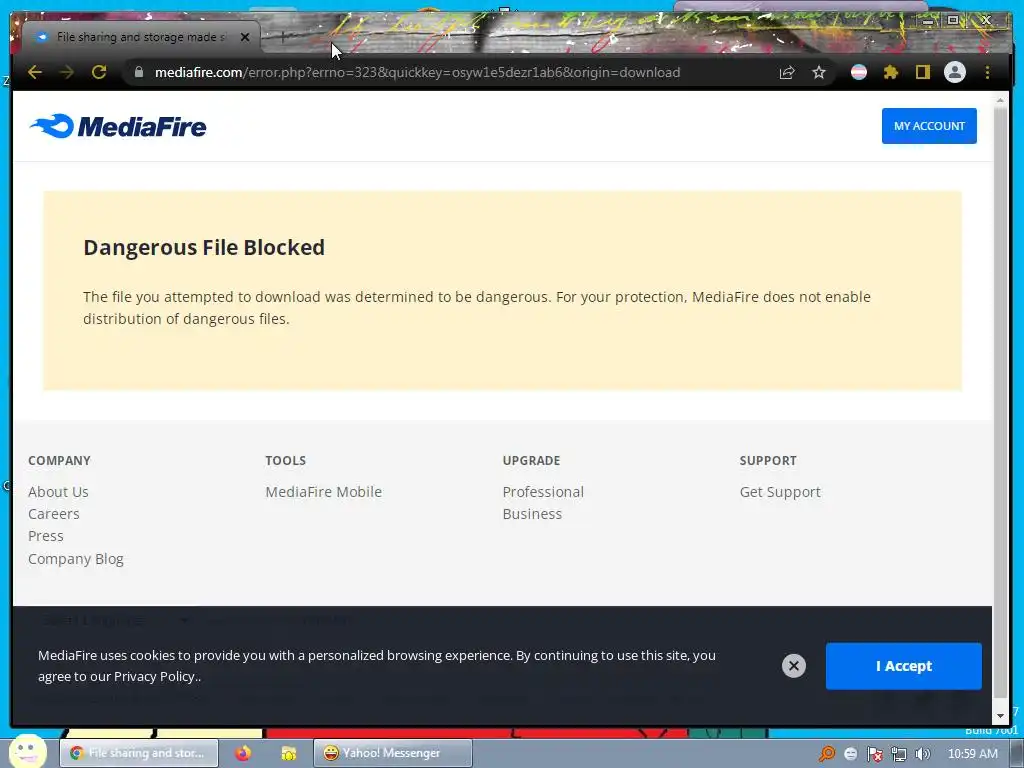Image resolution: width=1024 pixels, height=768 pixels.
Task: Open the Company Blog link
Action: coord(76,559)
